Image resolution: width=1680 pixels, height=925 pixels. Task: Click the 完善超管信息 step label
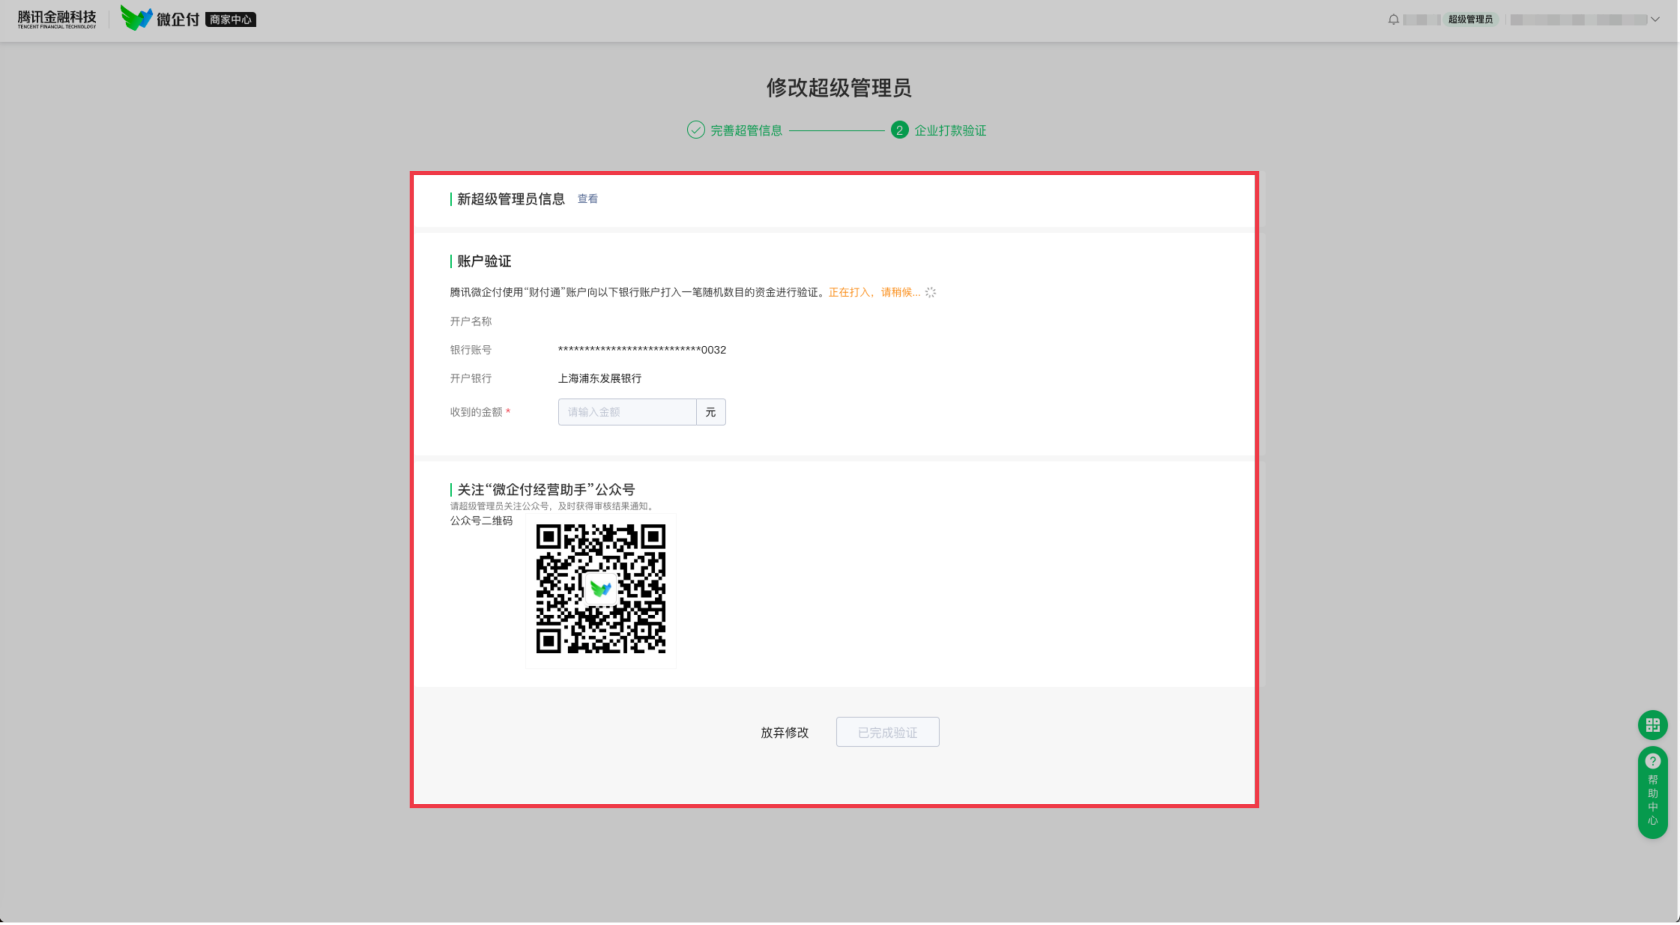click(747, 131)
